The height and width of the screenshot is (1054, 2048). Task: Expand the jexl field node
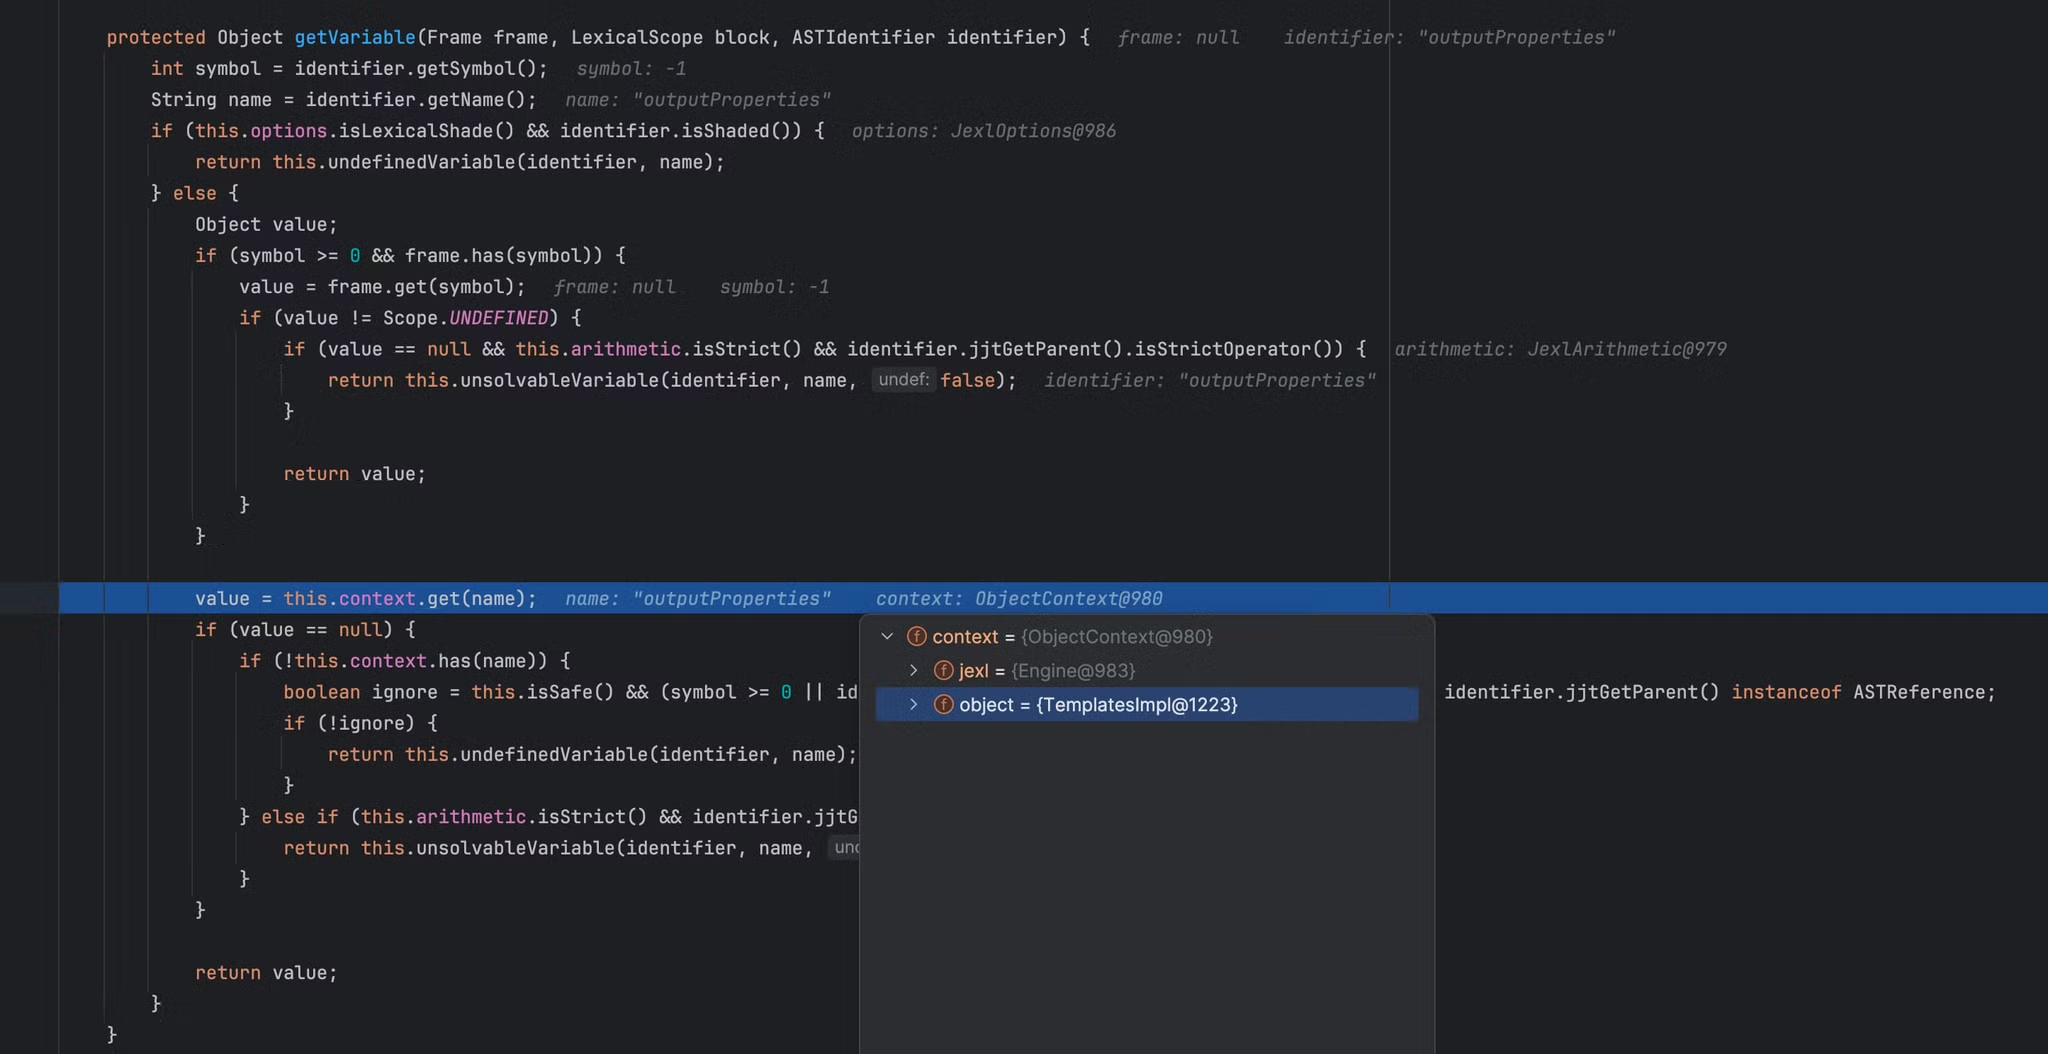point(913,671)
